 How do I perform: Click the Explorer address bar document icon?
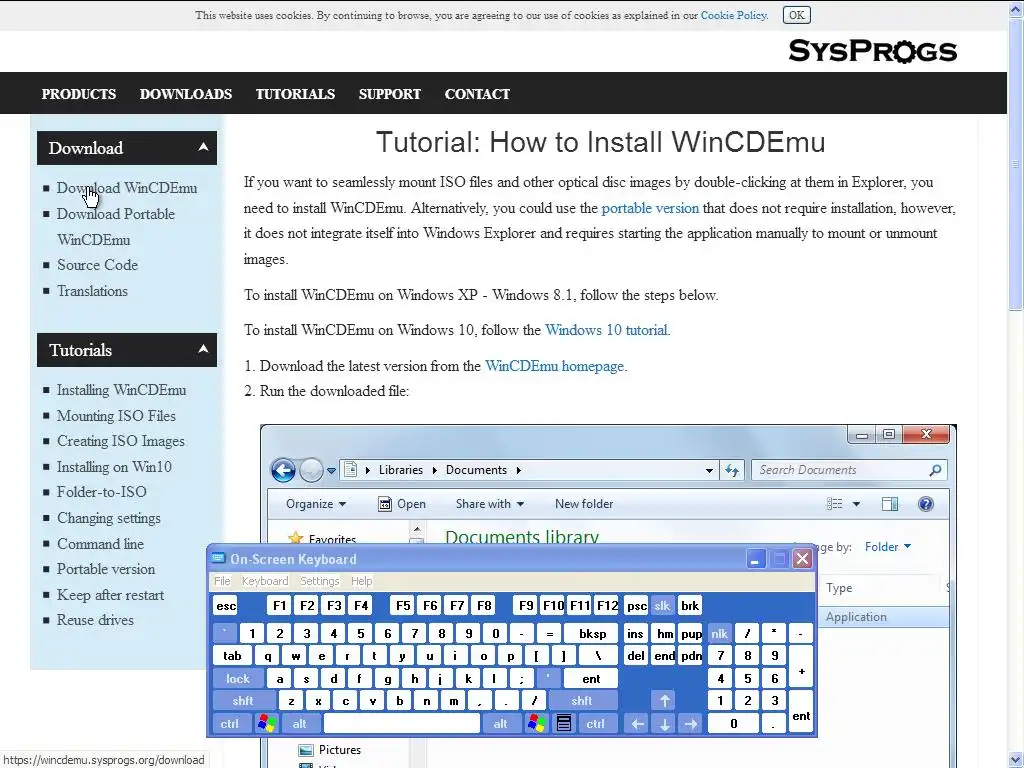coord(351,470)
